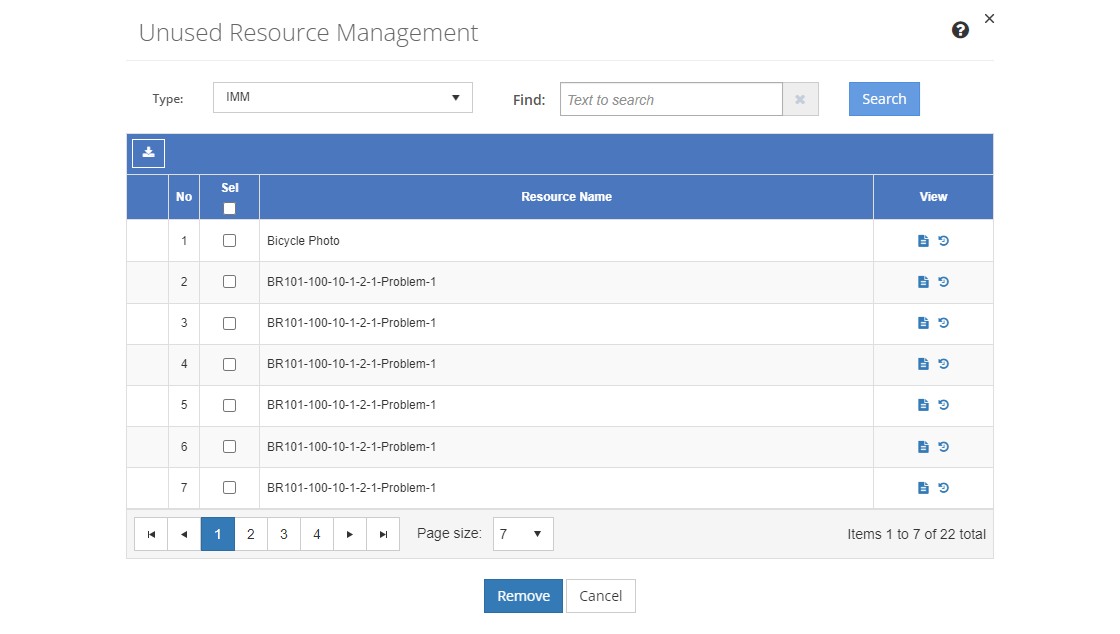Check the box for row 4
This screenshot has width=1120, height=634.
coord(229,364)
